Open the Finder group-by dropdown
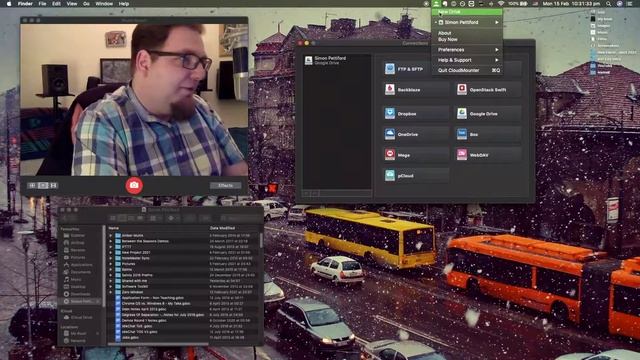The image size is (640, 360). pyautogui.click(x=155, y=218)
